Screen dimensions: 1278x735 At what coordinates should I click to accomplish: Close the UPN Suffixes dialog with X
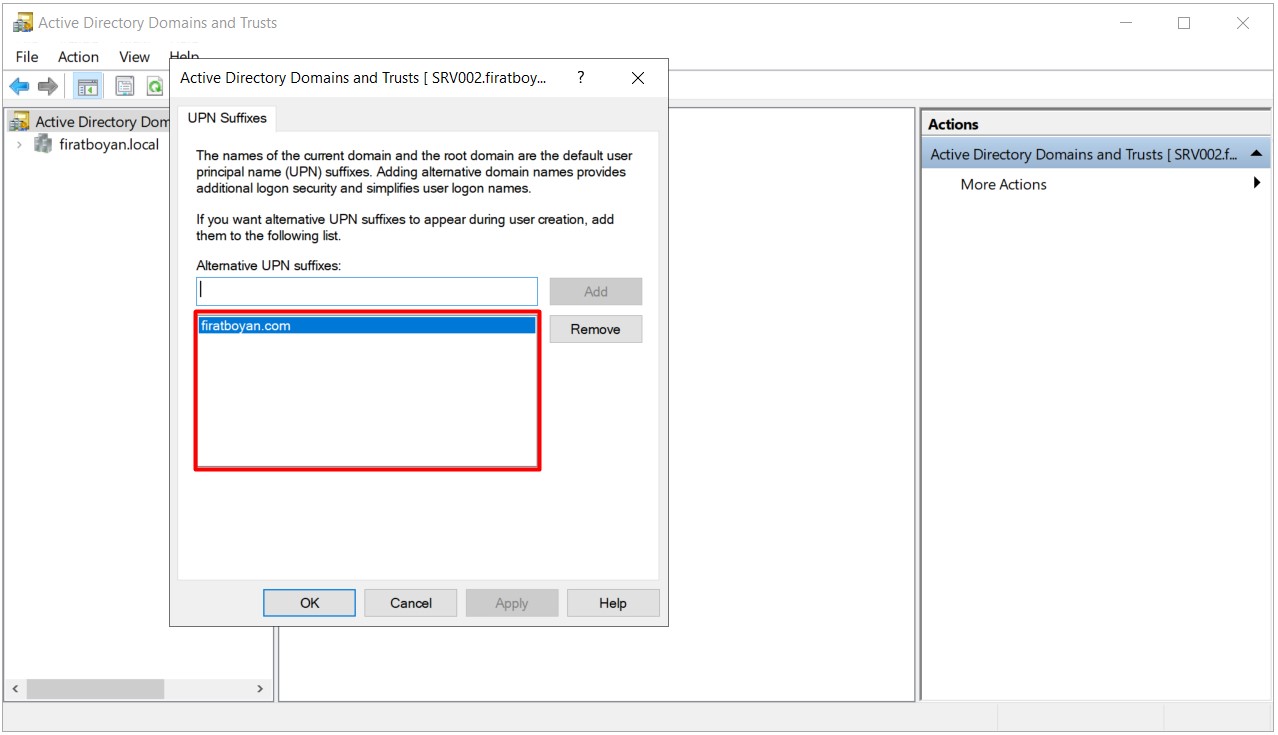coord(638,77)
